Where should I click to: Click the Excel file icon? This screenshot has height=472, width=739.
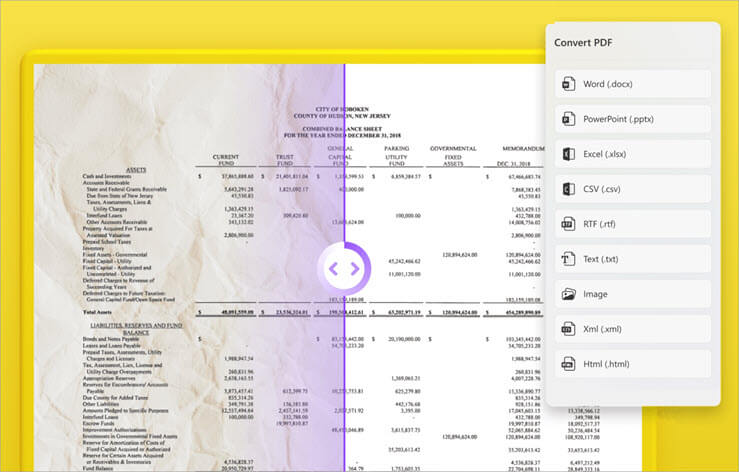568,154
